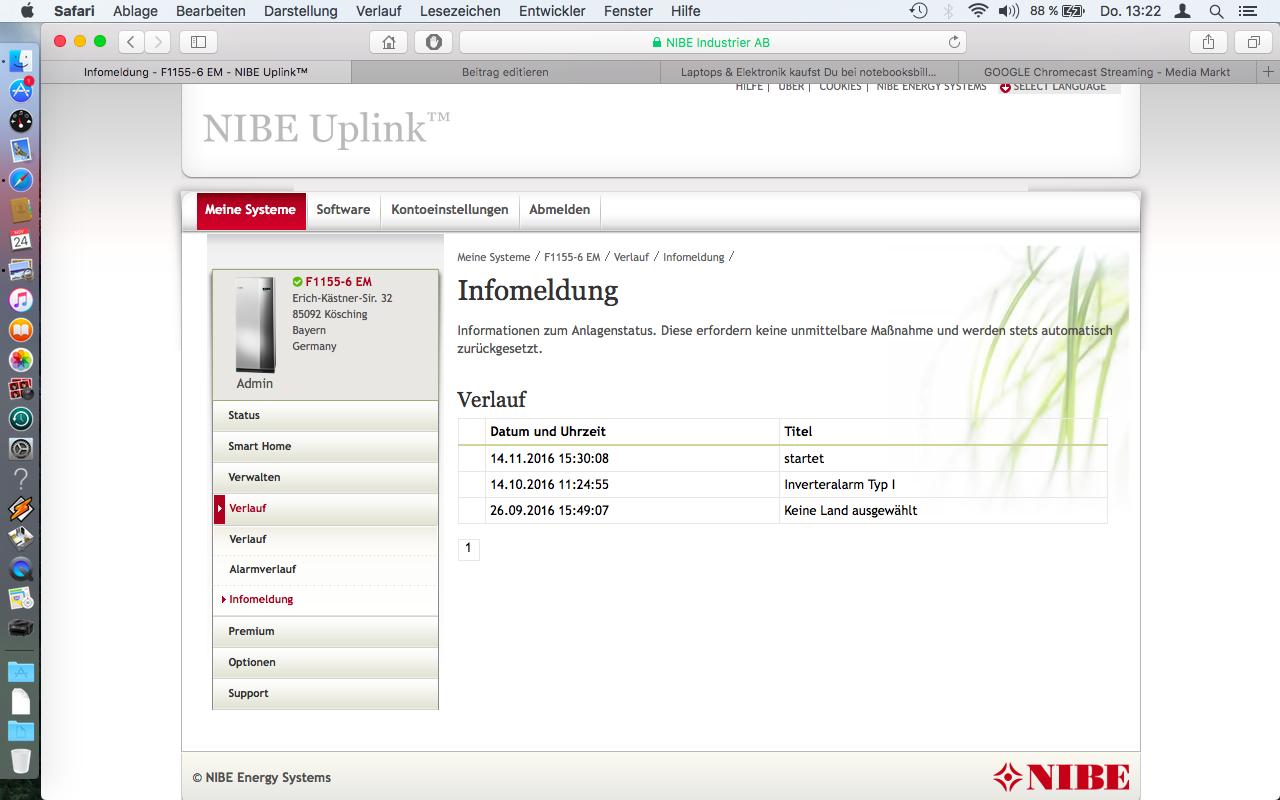Viewport: 1280px width, 800px height.
Task: Open Time Machine menu bar icon
Action: click(918, 11)
